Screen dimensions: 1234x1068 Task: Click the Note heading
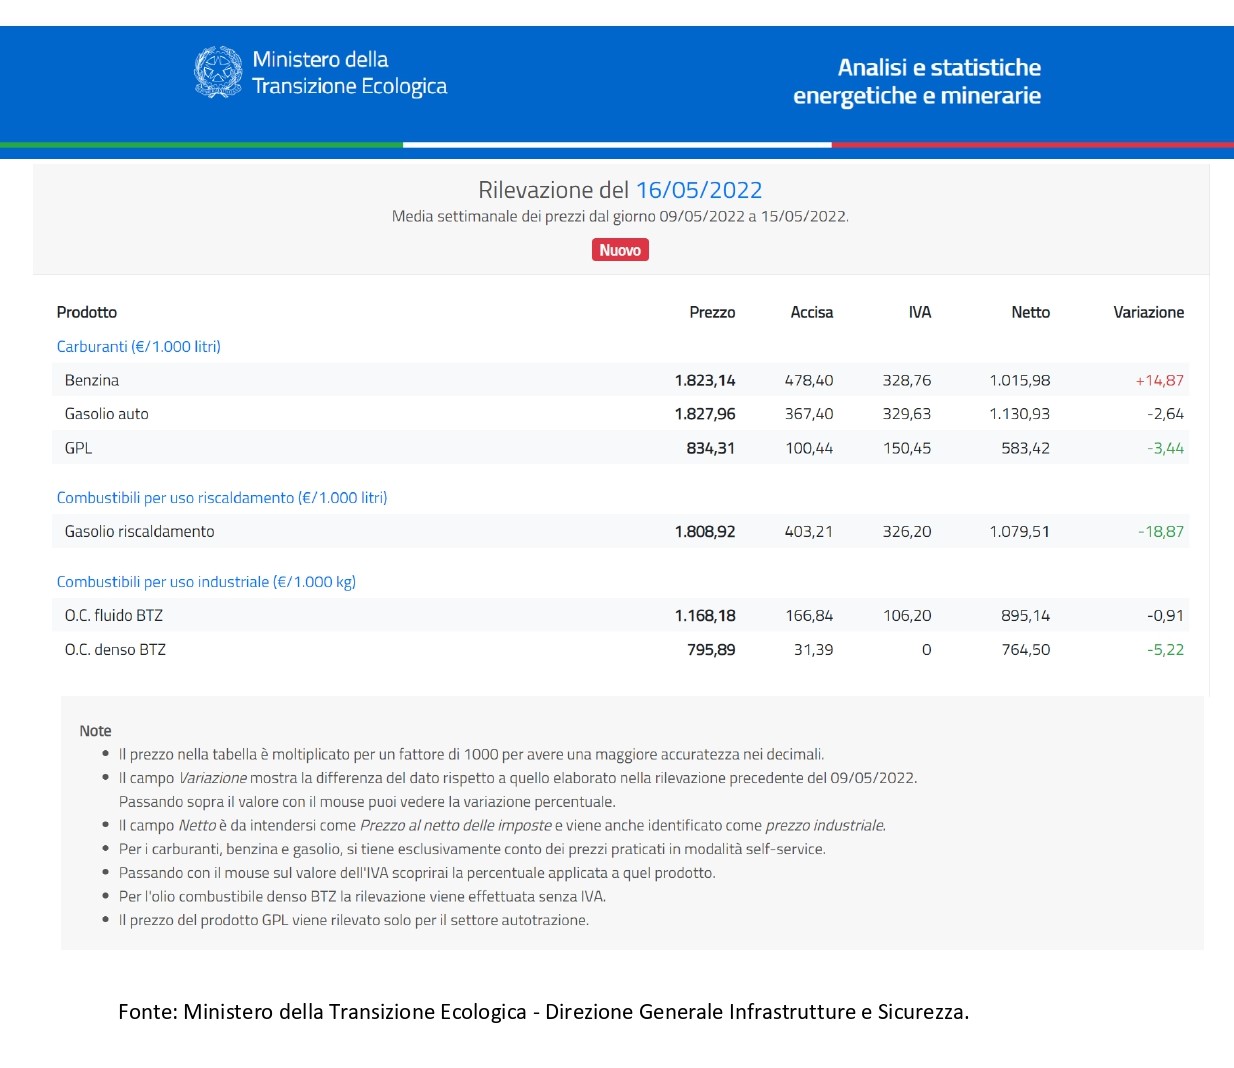(x=96, y=731)
